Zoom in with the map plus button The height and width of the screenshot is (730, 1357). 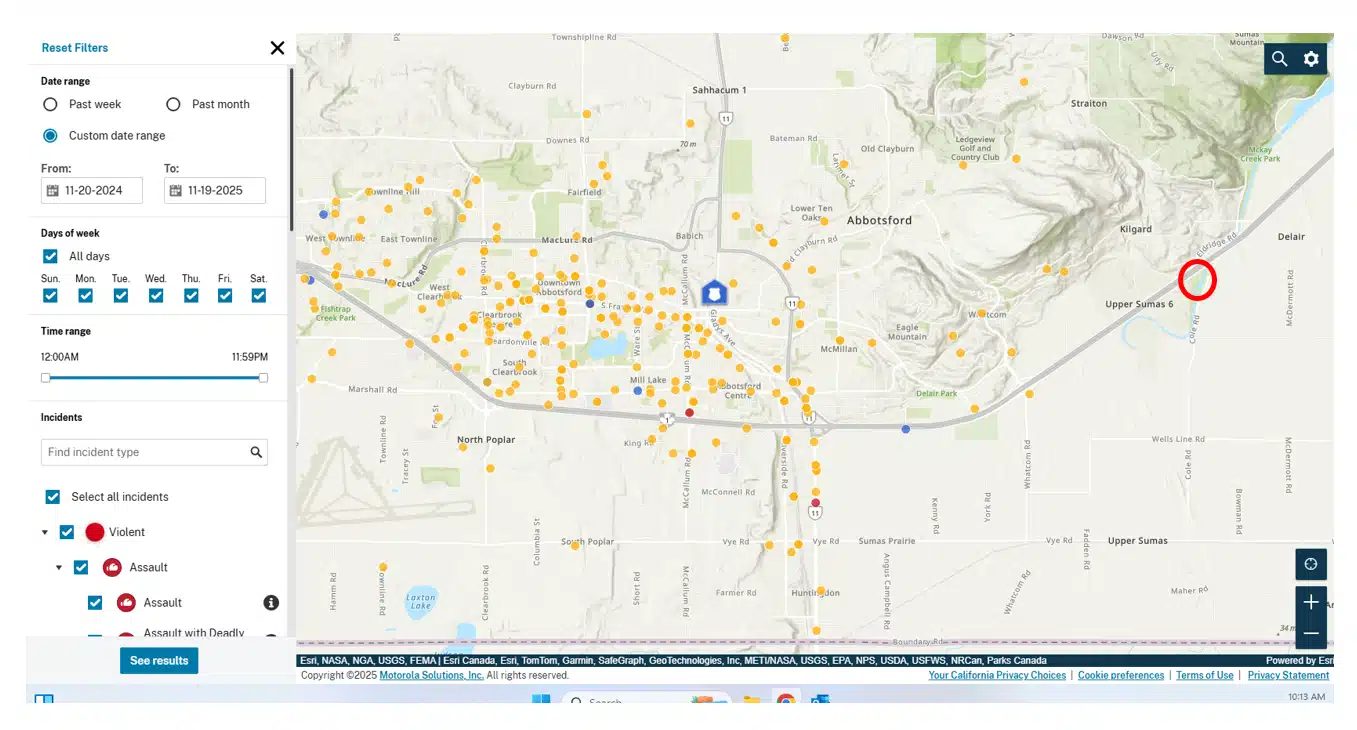tap(1311, 602)
